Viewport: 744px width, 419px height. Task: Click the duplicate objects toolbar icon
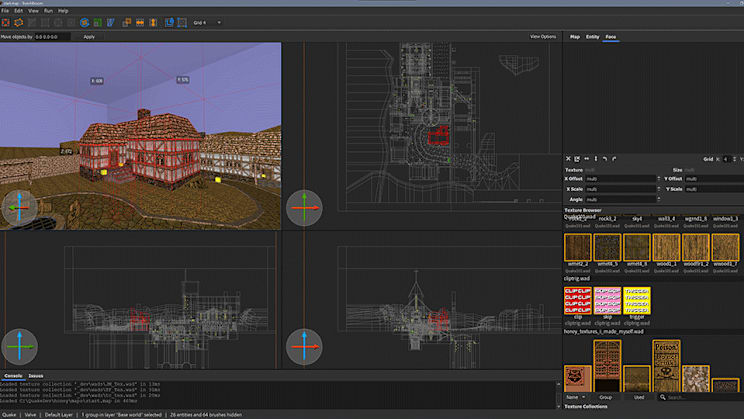pyautogui.click(x=127, y=22)
